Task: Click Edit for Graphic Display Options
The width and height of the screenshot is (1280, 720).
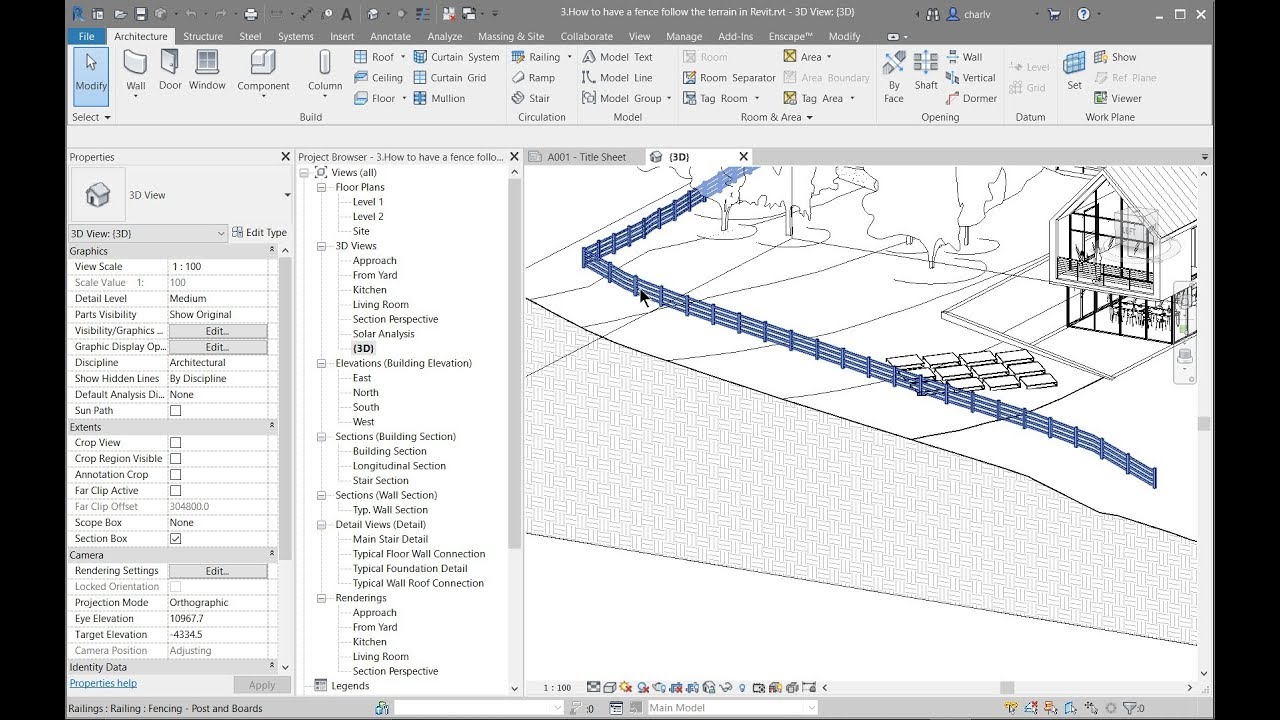Action: click(217, 347)
